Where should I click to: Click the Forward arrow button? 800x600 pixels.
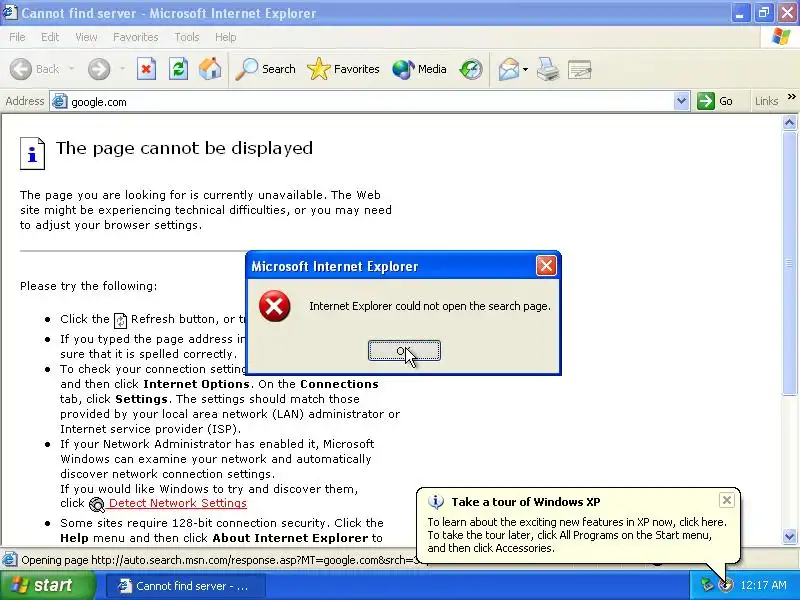[99, 69]
